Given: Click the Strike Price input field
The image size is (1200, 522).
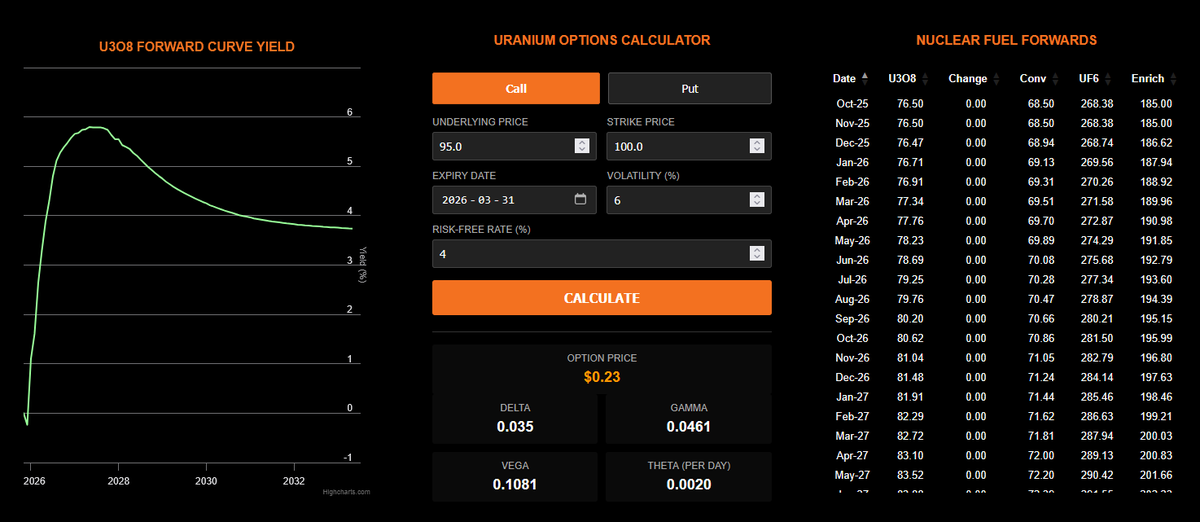Looking at the screenshot, I should [x=689, y=146].
